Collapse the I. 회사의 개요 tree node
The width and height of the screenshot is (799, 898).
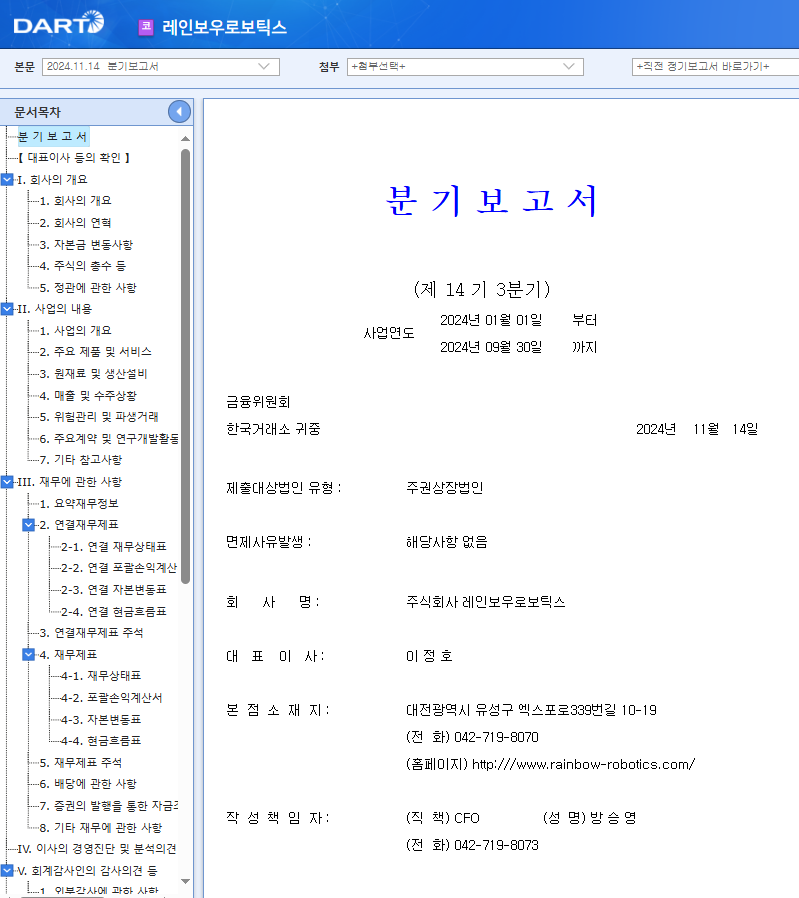pos(7,179)
